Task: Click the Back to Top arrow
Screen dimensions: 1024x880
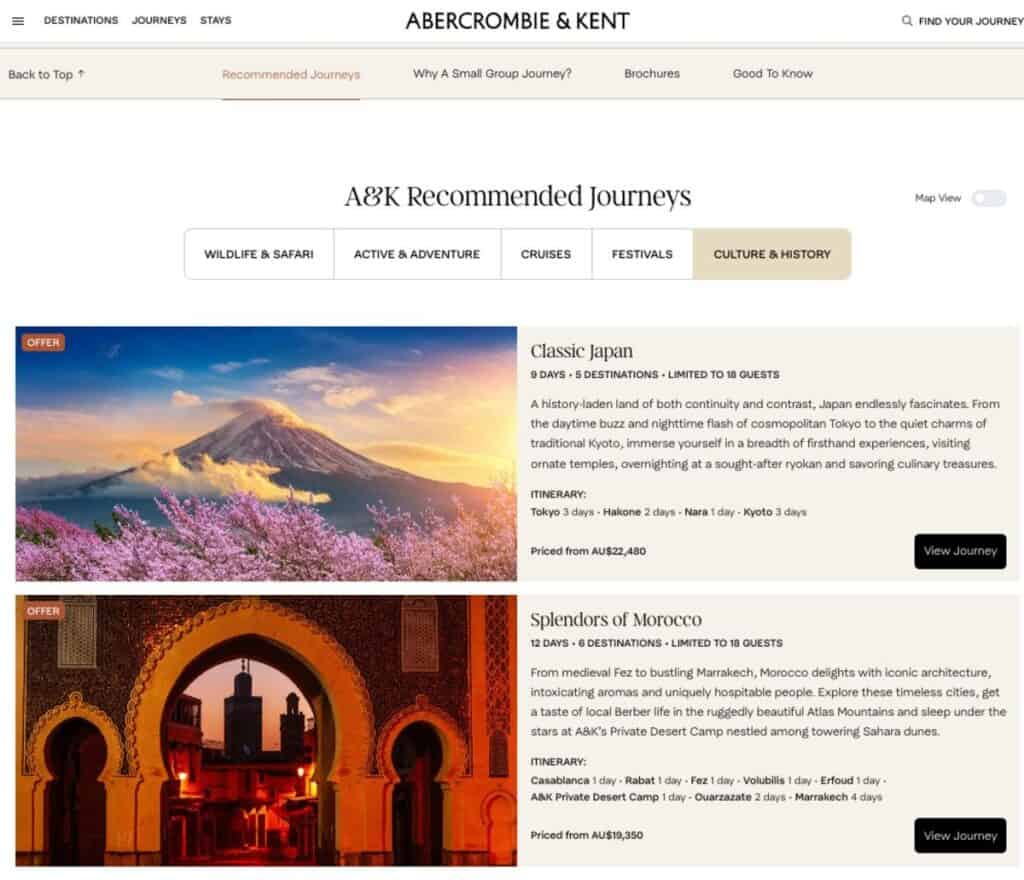Action: 81,73
